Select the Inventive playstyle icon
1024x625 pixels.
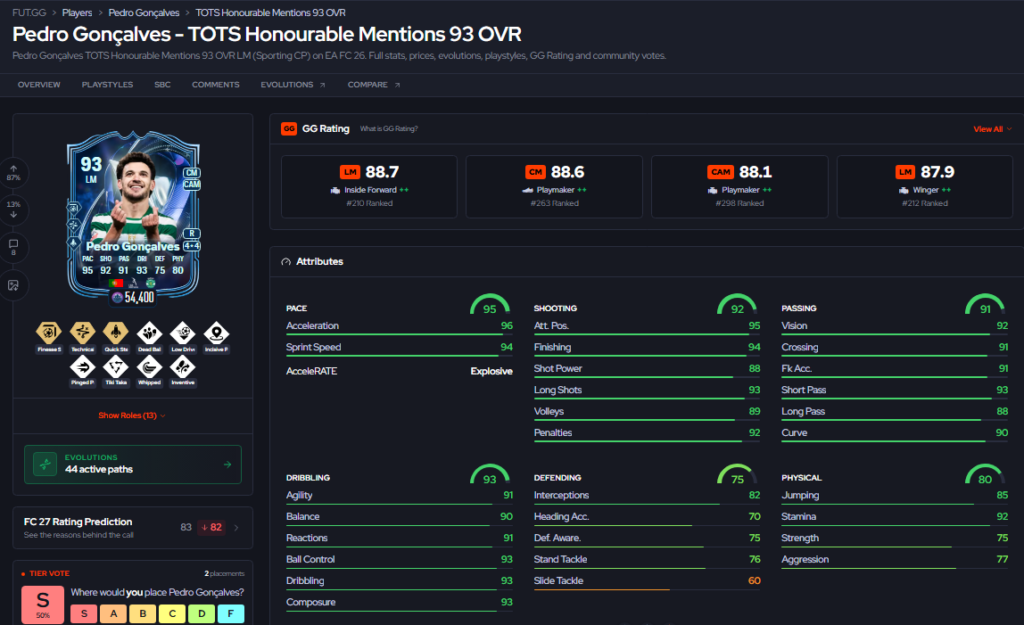pyautogui.click(x=183, y=367)
